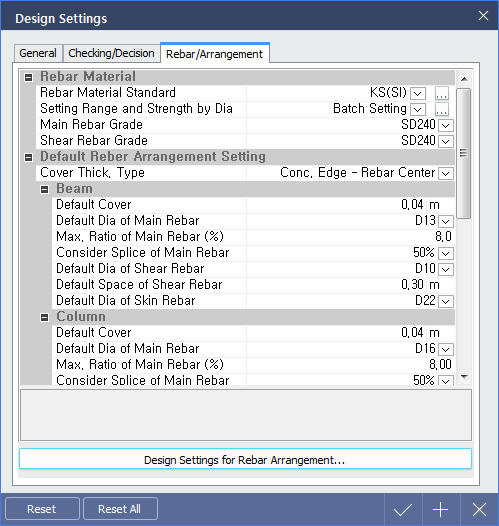The image size is (499, 526).
Task: Select the Beam Default Dia of Shear Rebar label
Action: 130,268
